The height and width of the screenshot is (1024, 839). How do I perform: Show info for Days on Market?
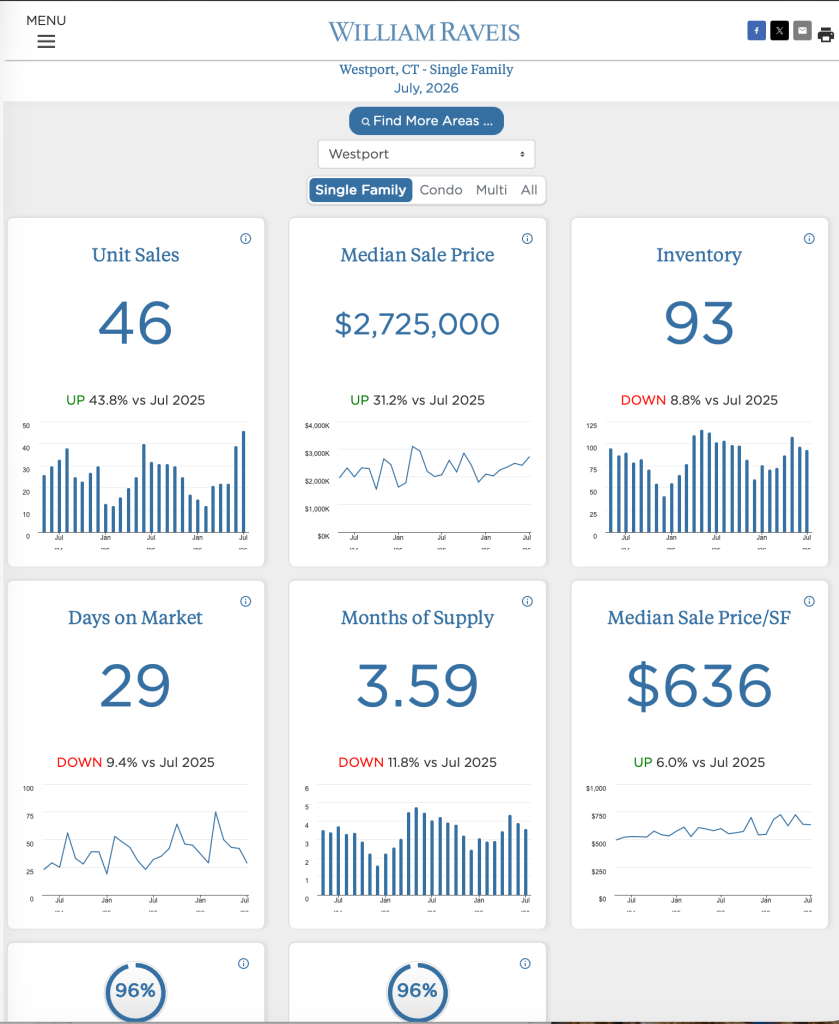(245, 601)
